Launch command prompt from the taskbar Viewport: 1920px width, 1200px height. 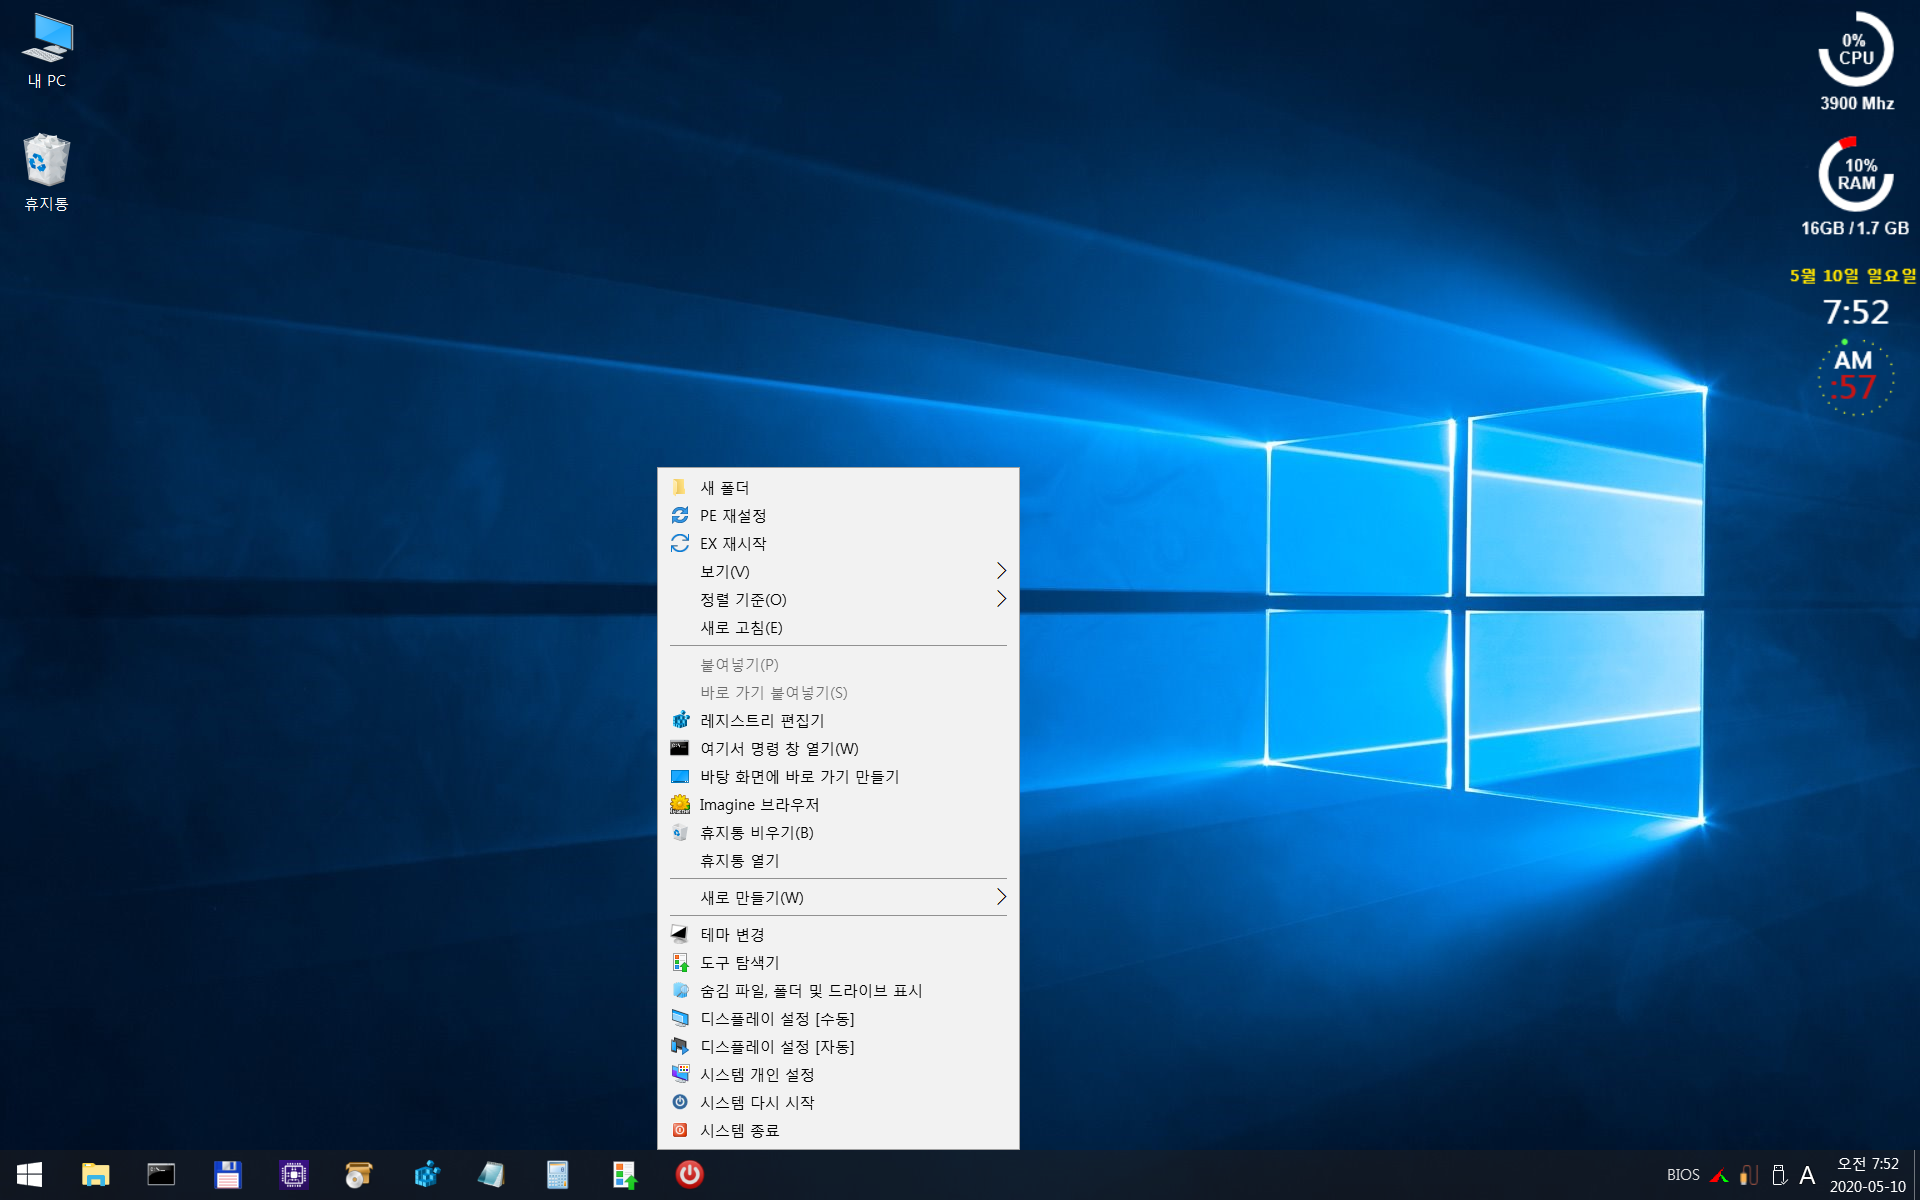161,1174
